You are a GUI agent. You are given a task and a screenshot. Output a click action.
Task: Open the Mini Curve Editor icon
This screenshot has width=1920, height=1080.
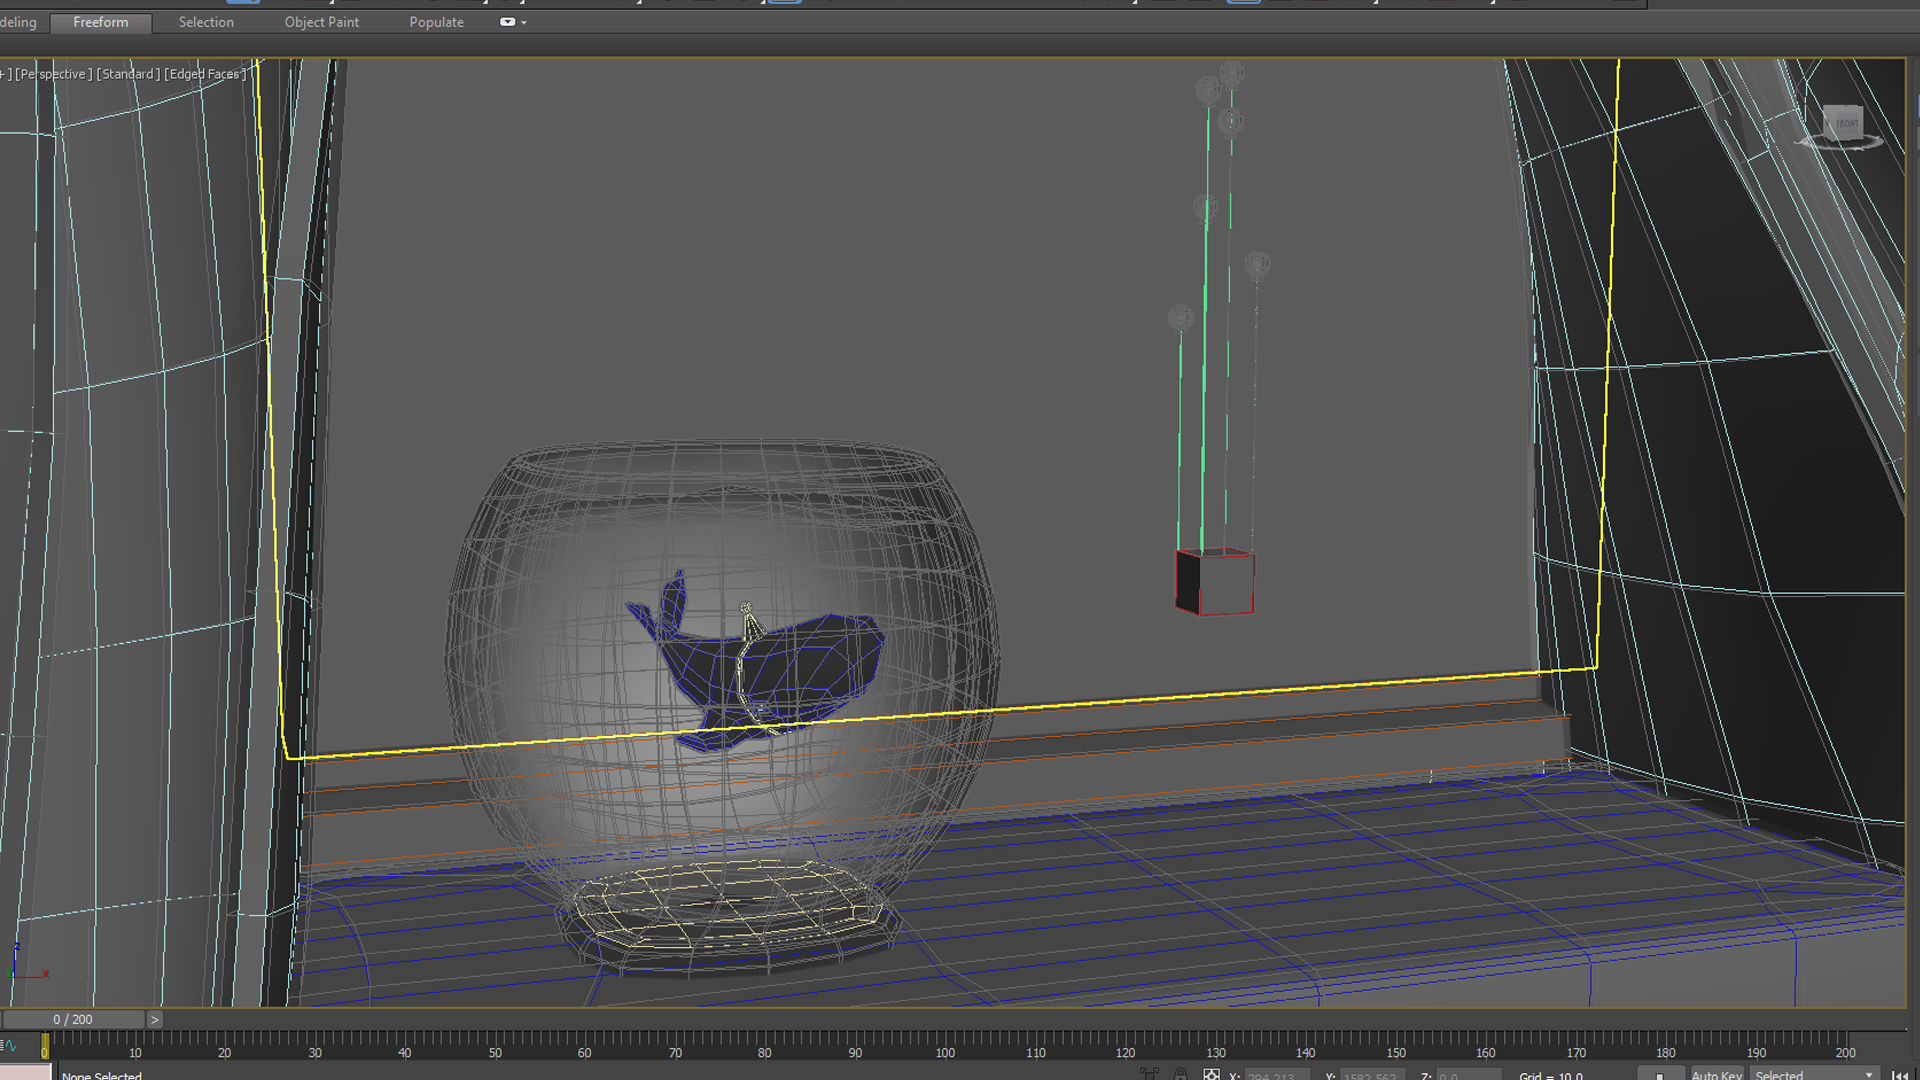[9, 1046]
